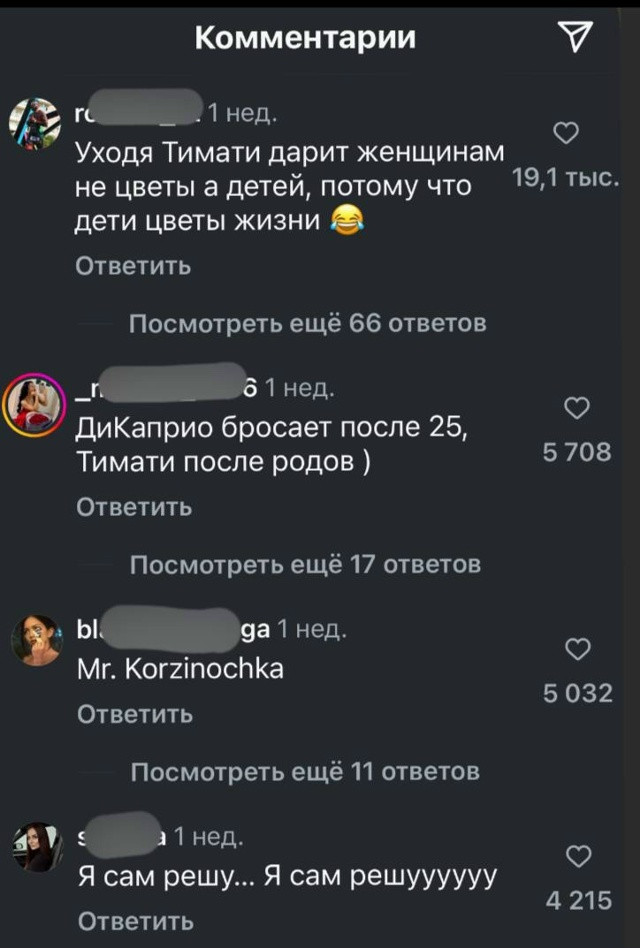Open first commenter's profile avatar
The width and height of the screenshot is (640, 948).
tap(35, 123)
